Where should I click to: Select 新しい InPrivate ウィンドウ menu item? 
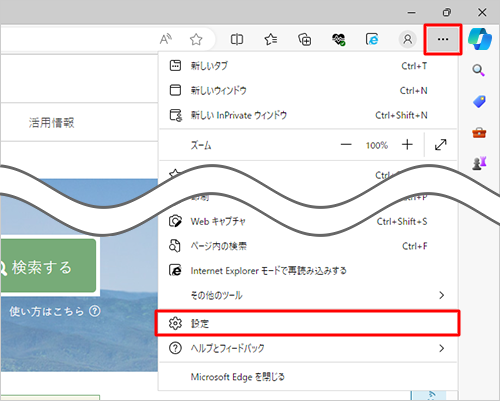(308, 115)
